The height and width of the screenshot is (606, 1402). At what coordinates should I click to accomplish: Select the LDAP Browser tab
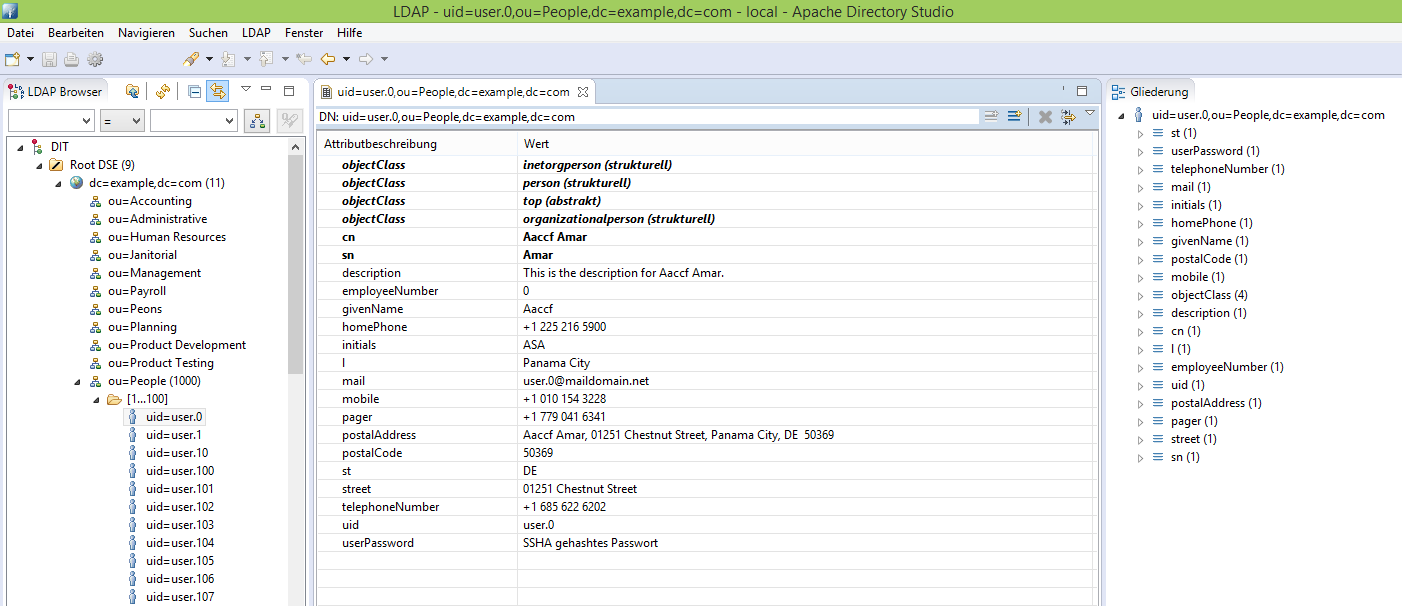click(56, 91)
